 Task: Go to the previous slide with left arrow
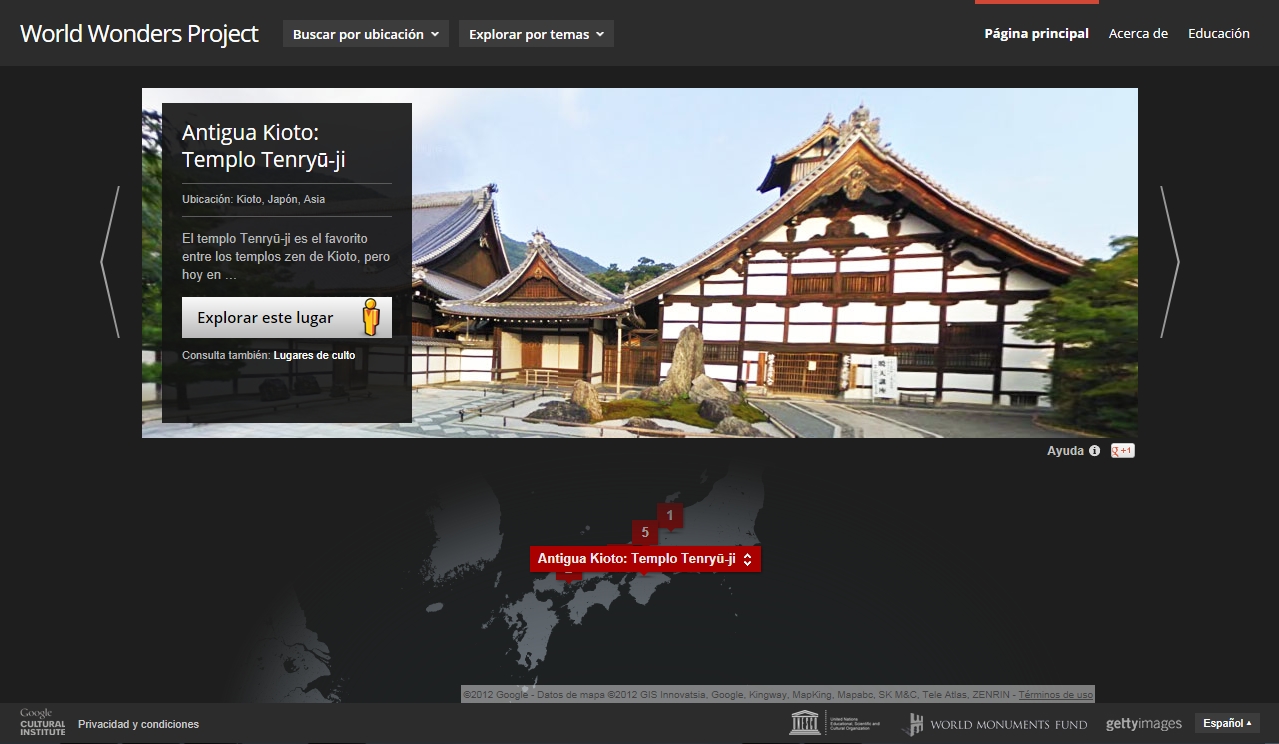point(110,262)
